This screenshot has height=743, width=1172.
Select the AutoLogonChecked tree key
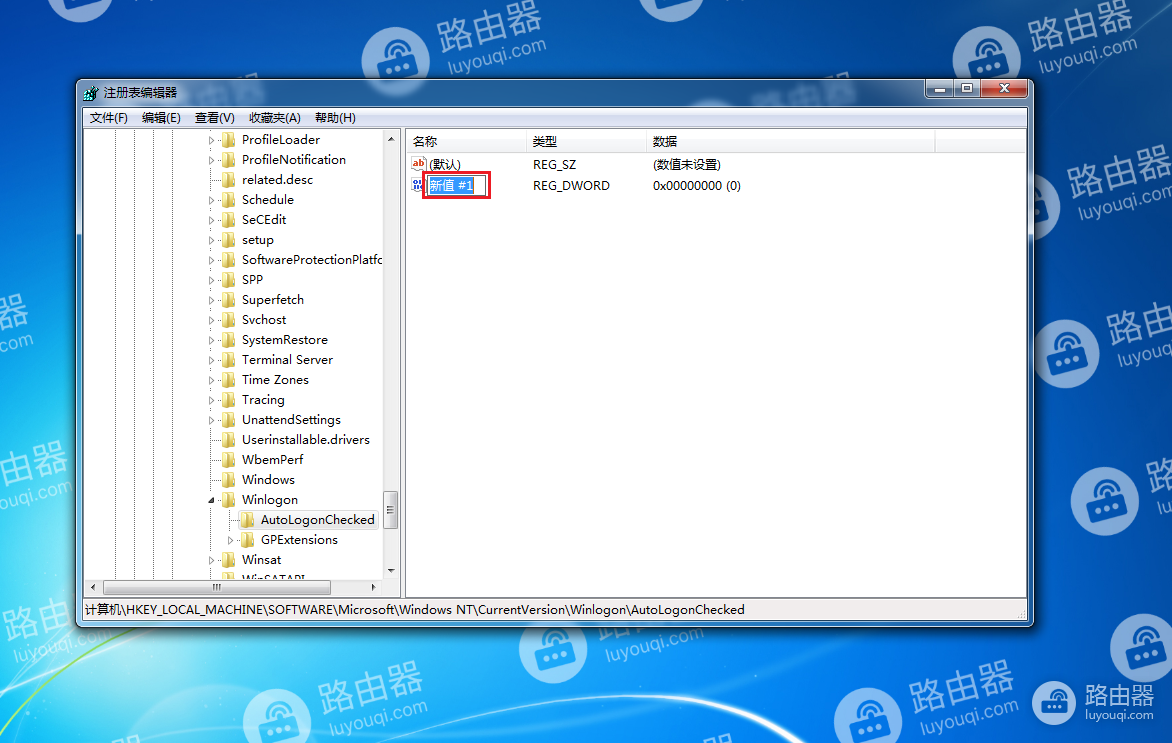(317, 520)
